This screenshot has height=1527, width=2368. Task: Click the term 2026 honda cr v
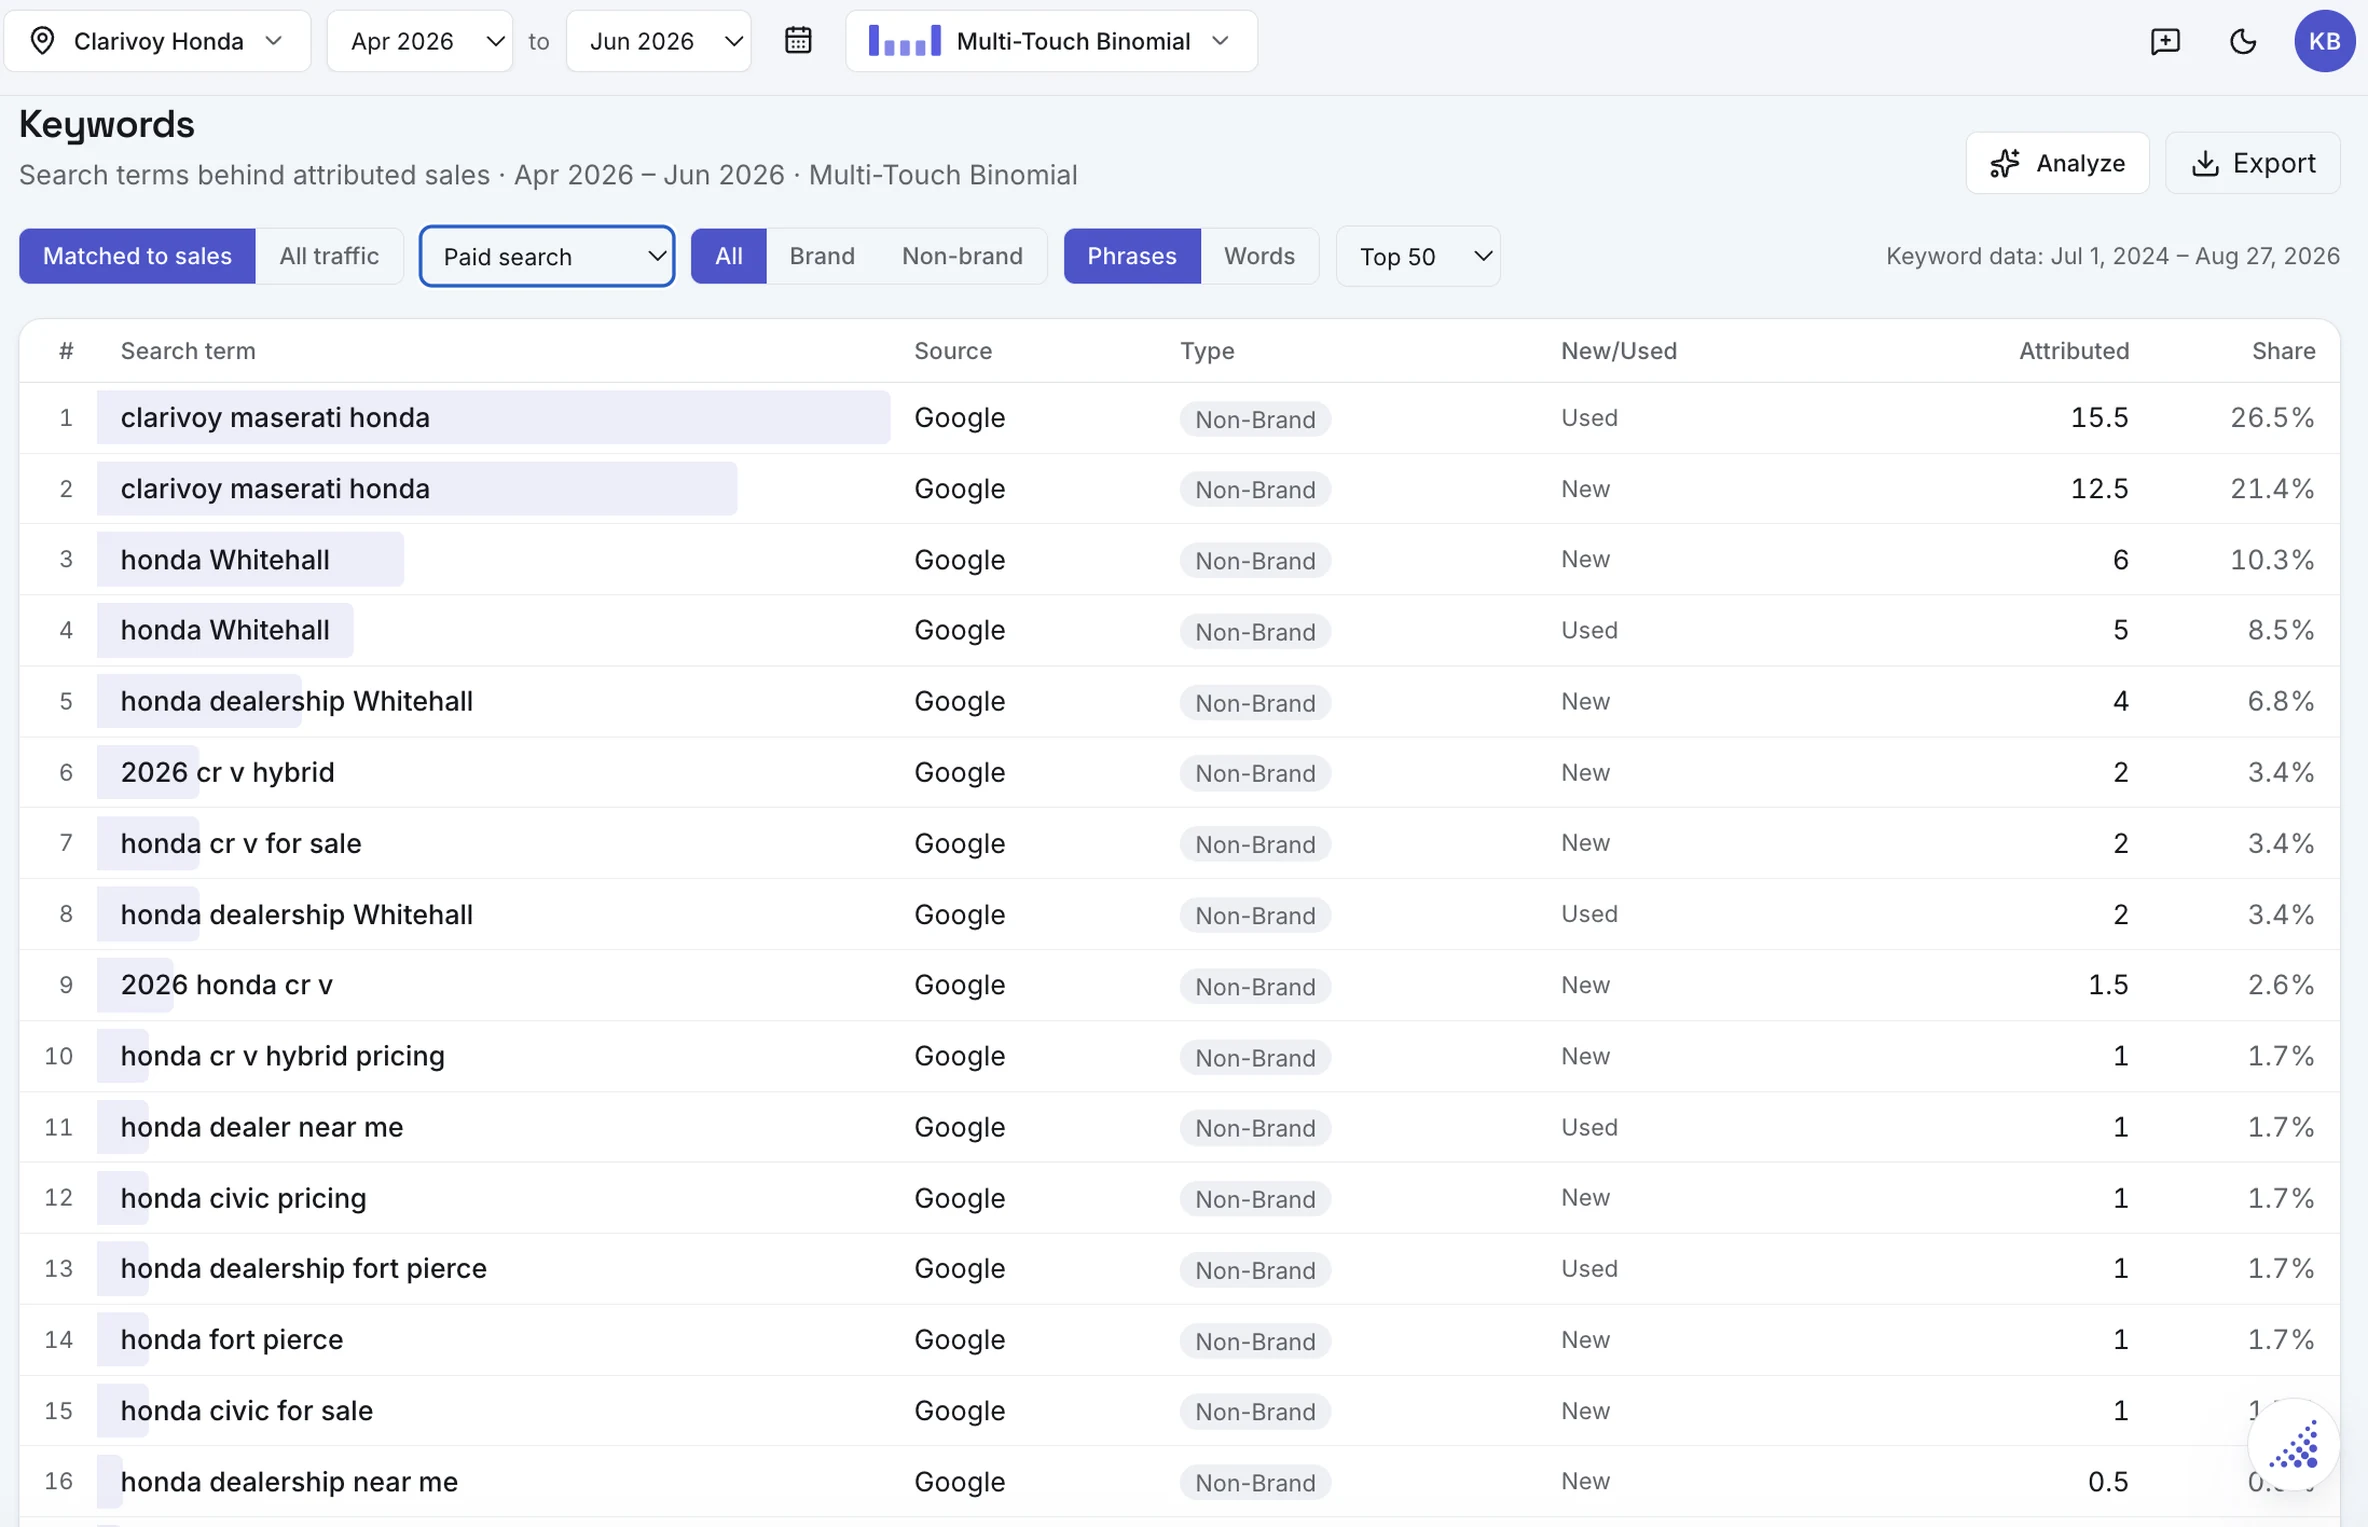point(227,985)
